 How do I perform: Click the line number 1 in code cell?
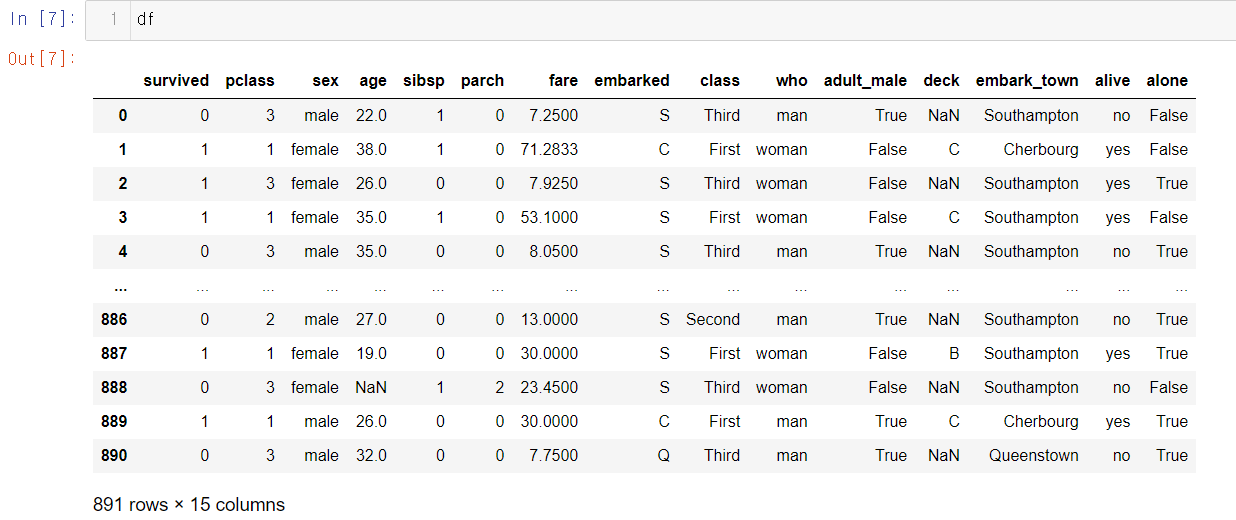114,19
